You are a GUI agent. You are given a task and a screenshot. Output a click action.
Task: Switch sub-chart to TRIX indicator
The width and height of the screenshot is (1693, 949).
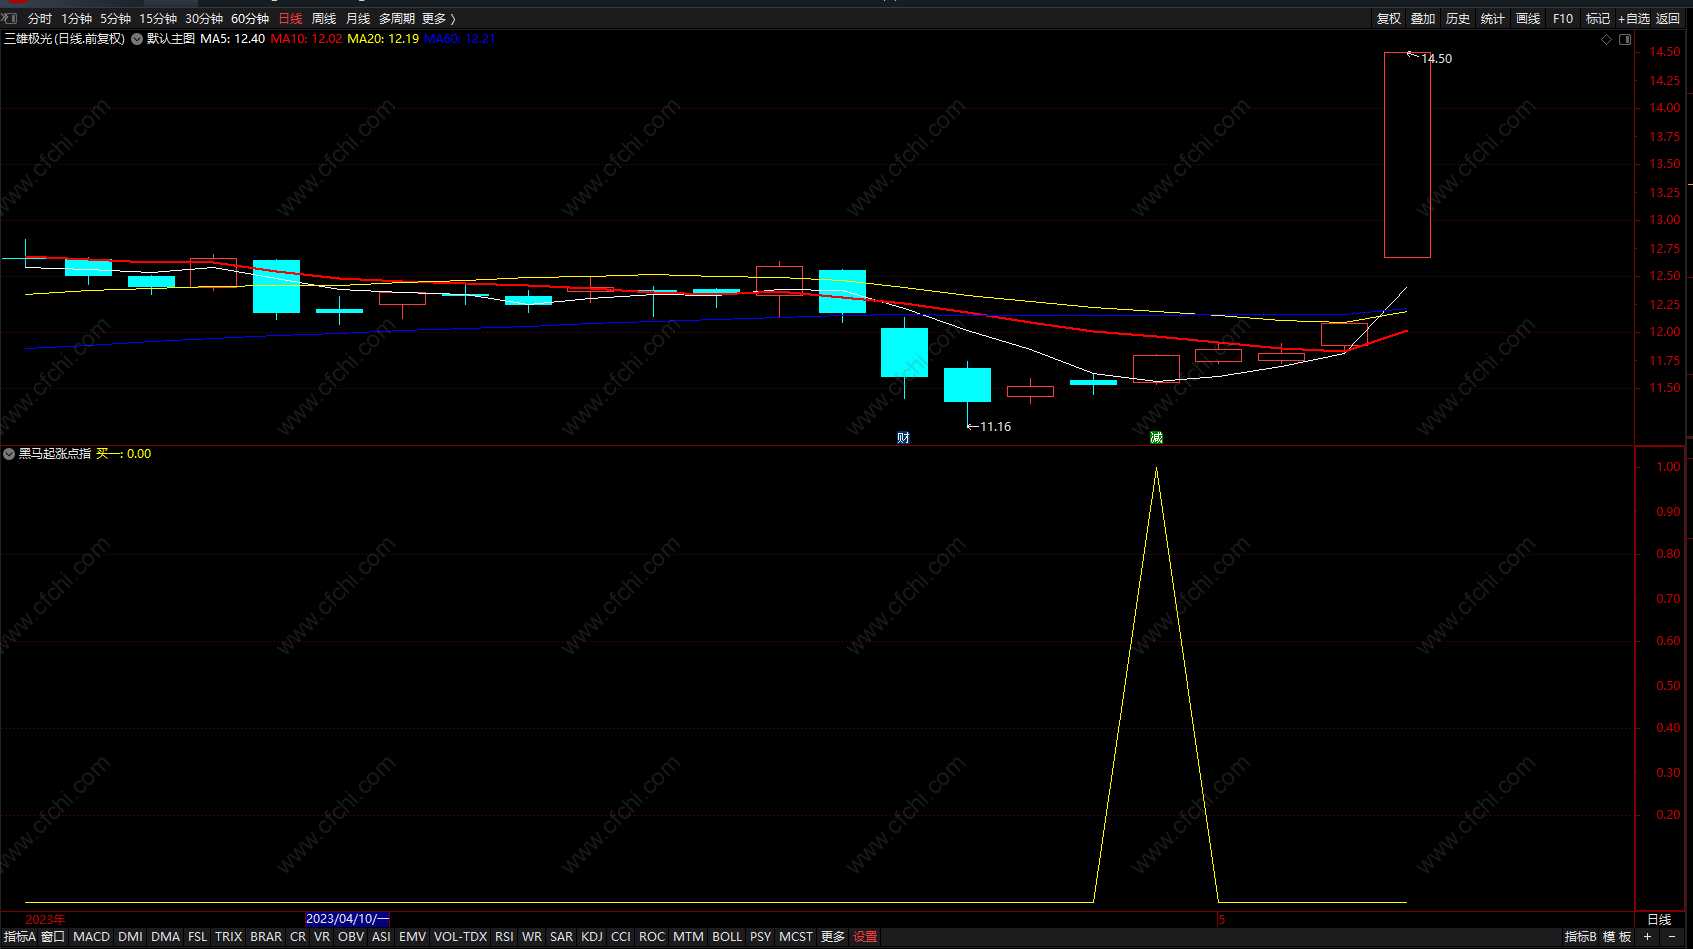click(x=228, y=937)
